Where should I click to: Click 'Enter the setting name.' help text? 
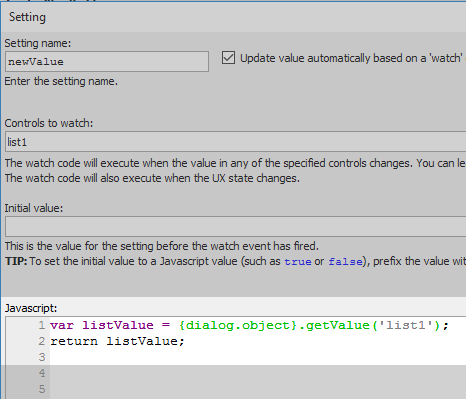61,81
